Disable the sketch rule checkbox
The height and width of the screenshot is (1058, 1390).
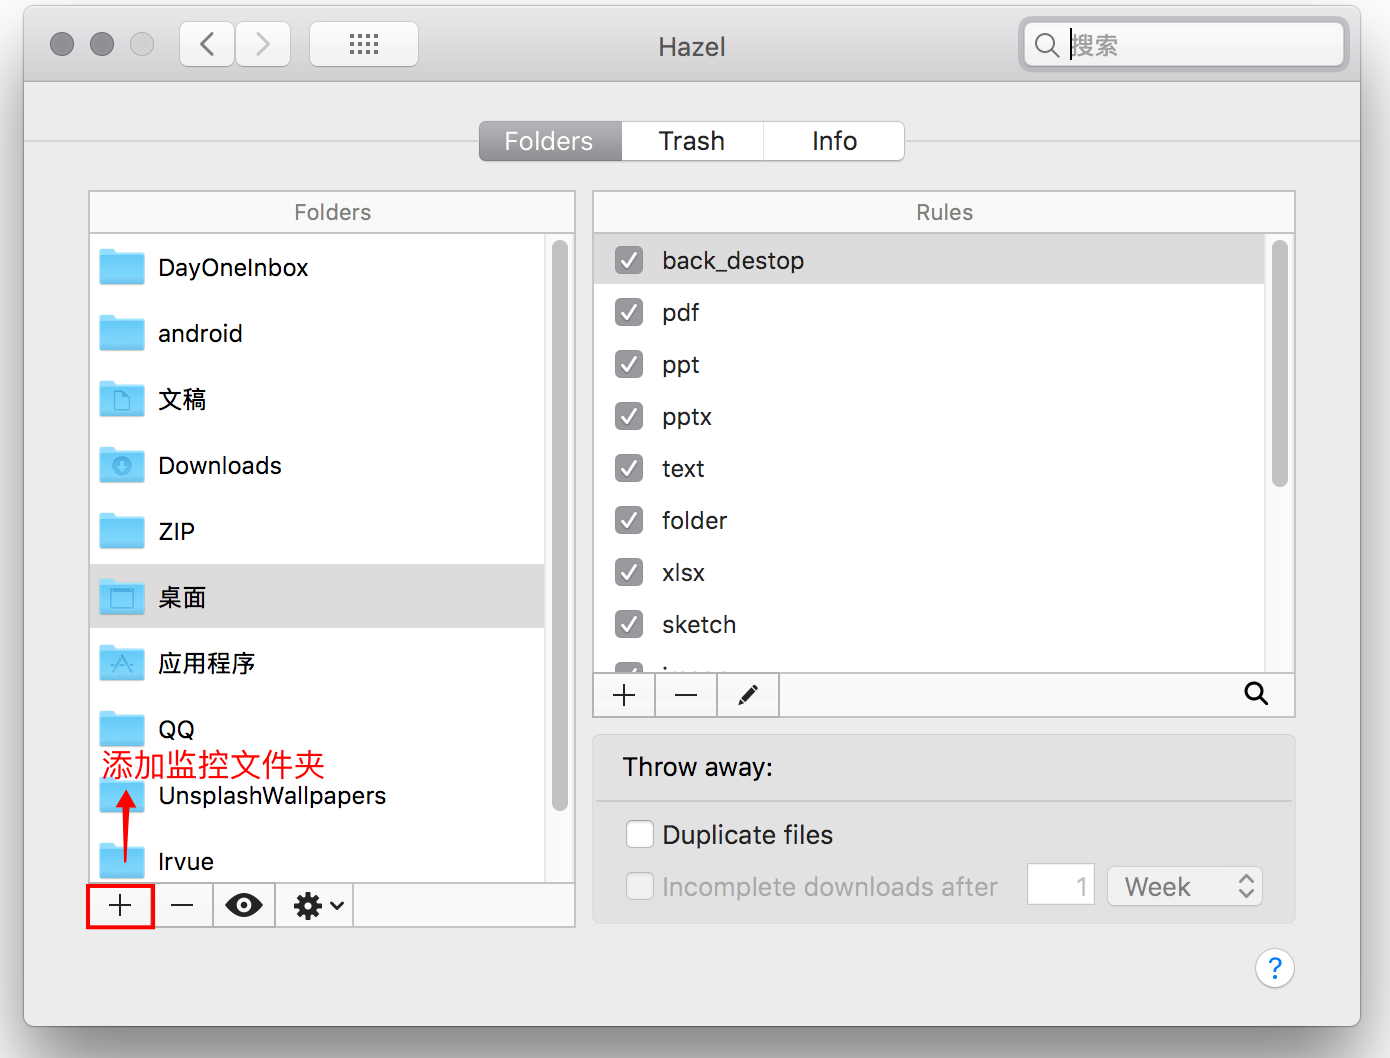click(x=629, y=625)
